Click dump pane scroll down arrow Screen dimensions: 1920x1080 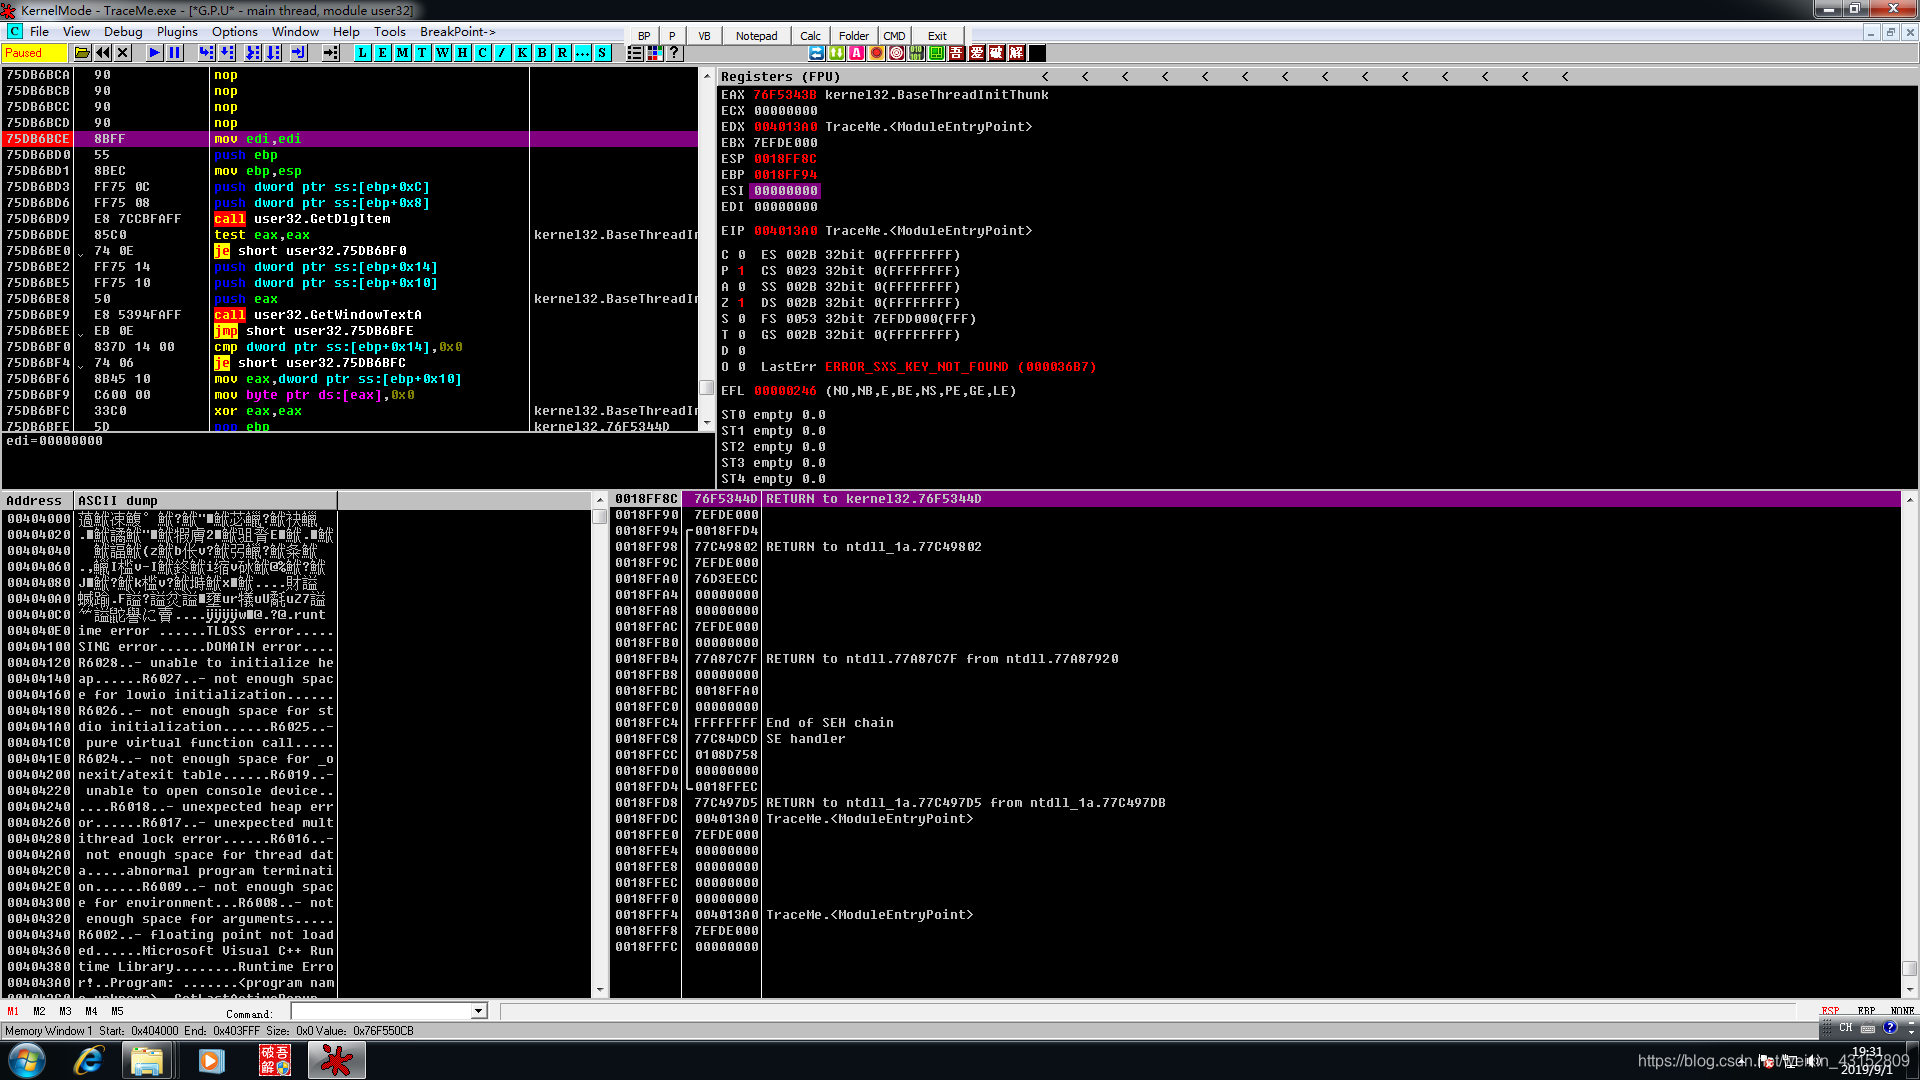600,989
